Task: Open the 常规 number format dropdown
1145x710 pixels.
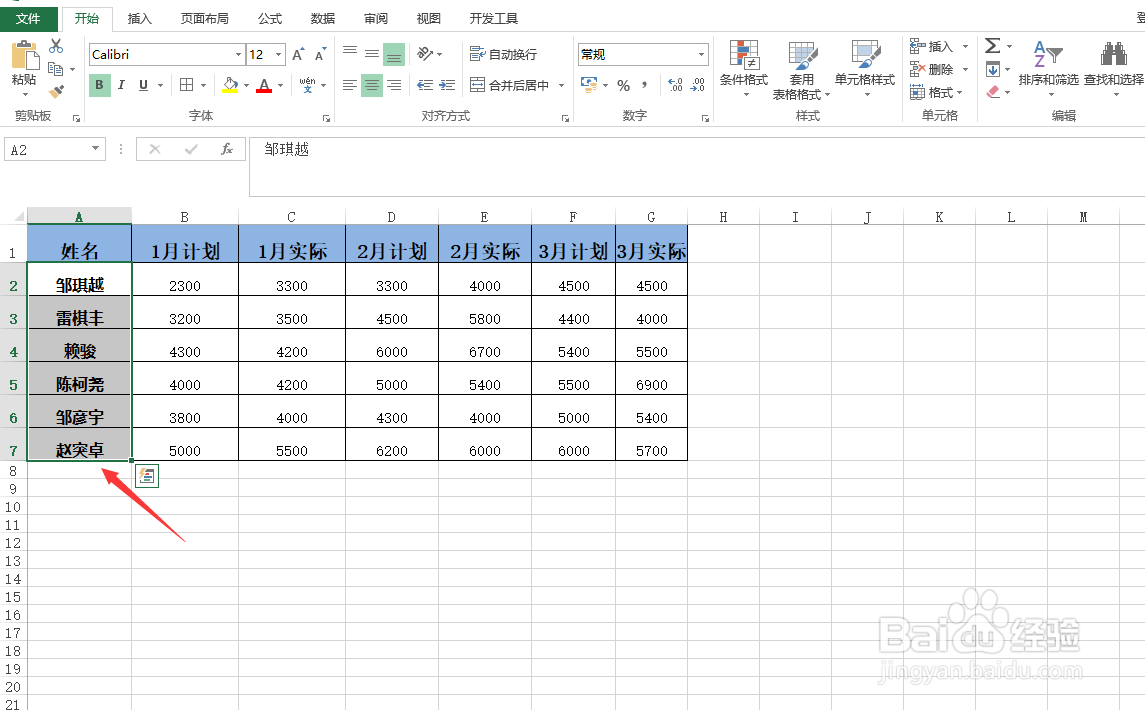Action: pyautogui.click(x=702, y=54)
